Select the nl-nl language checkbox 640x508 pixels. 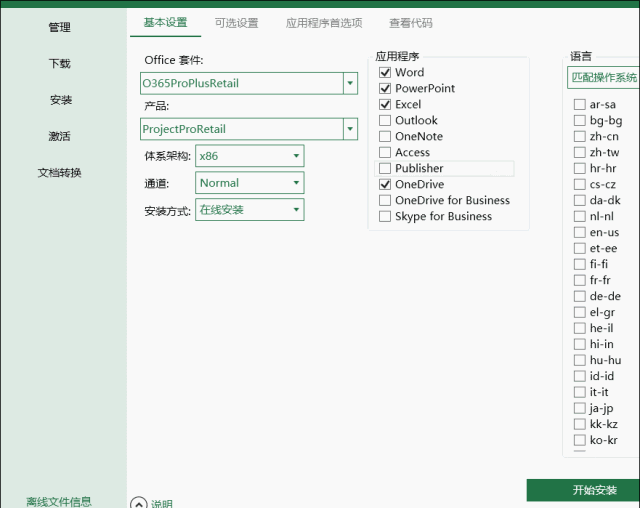tap(580, 216)
